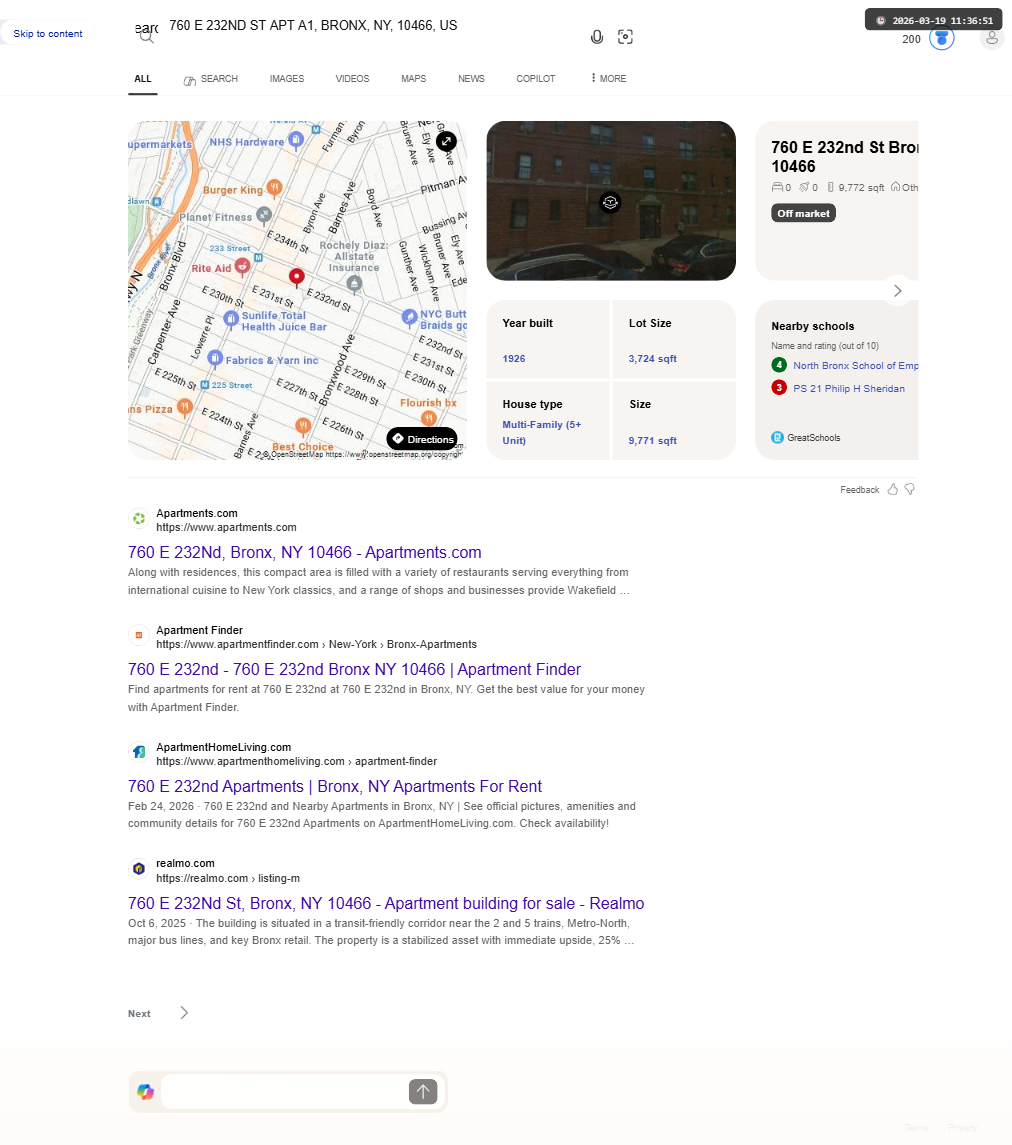Click the Copilot message input box

click(283, 1092)
